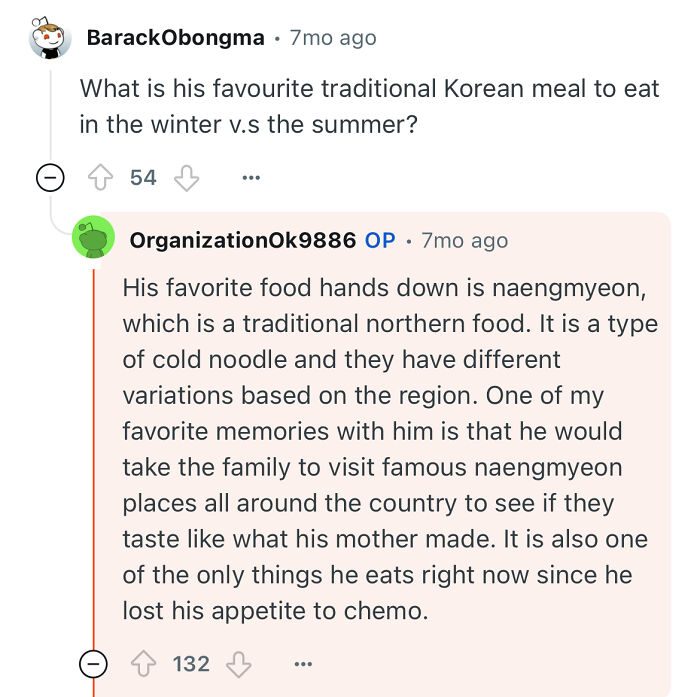Screen dimensions: 700x697
Task: Upvote BarackObongma's comment
Action: pyautogui.click(x=100, y=178)
